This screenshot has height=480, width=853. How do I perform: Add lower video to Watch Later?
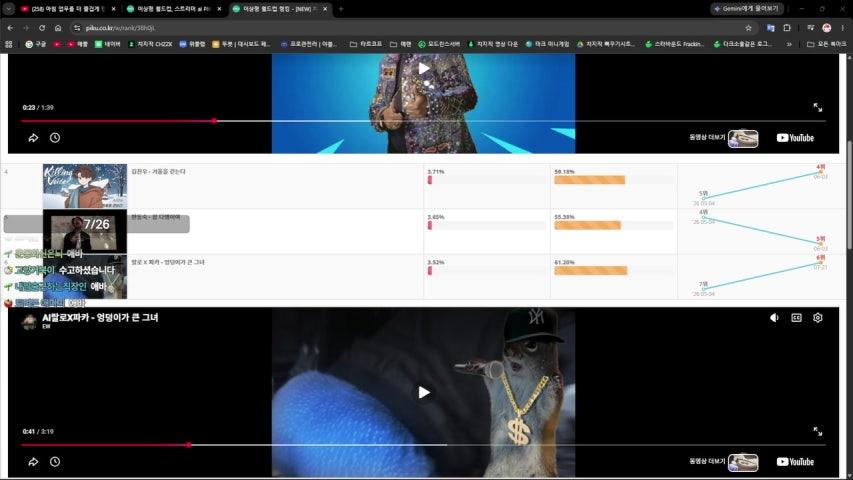click(x=55, y=461)
